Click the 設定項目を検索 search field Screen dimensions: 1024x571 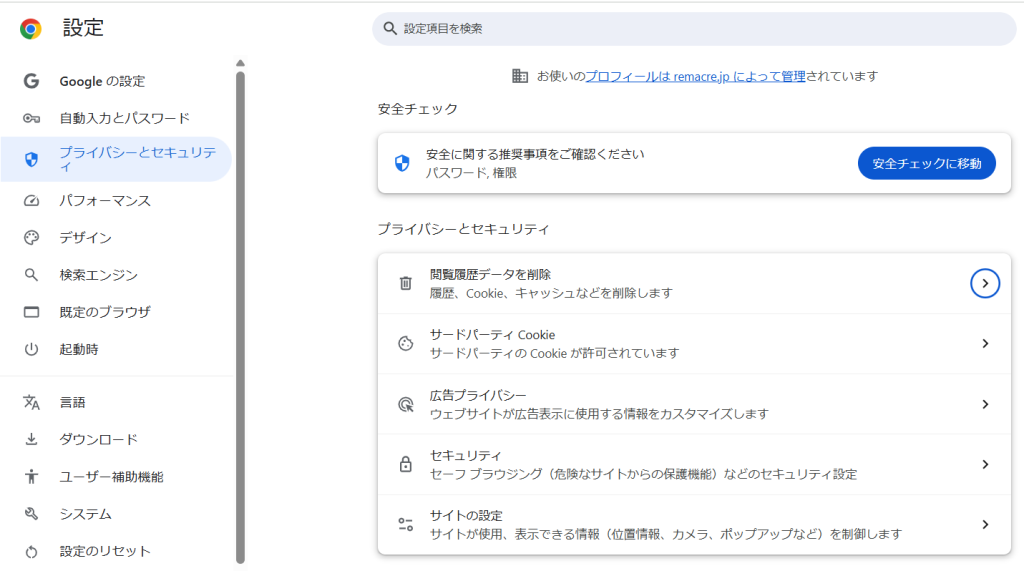click(700, 29)
